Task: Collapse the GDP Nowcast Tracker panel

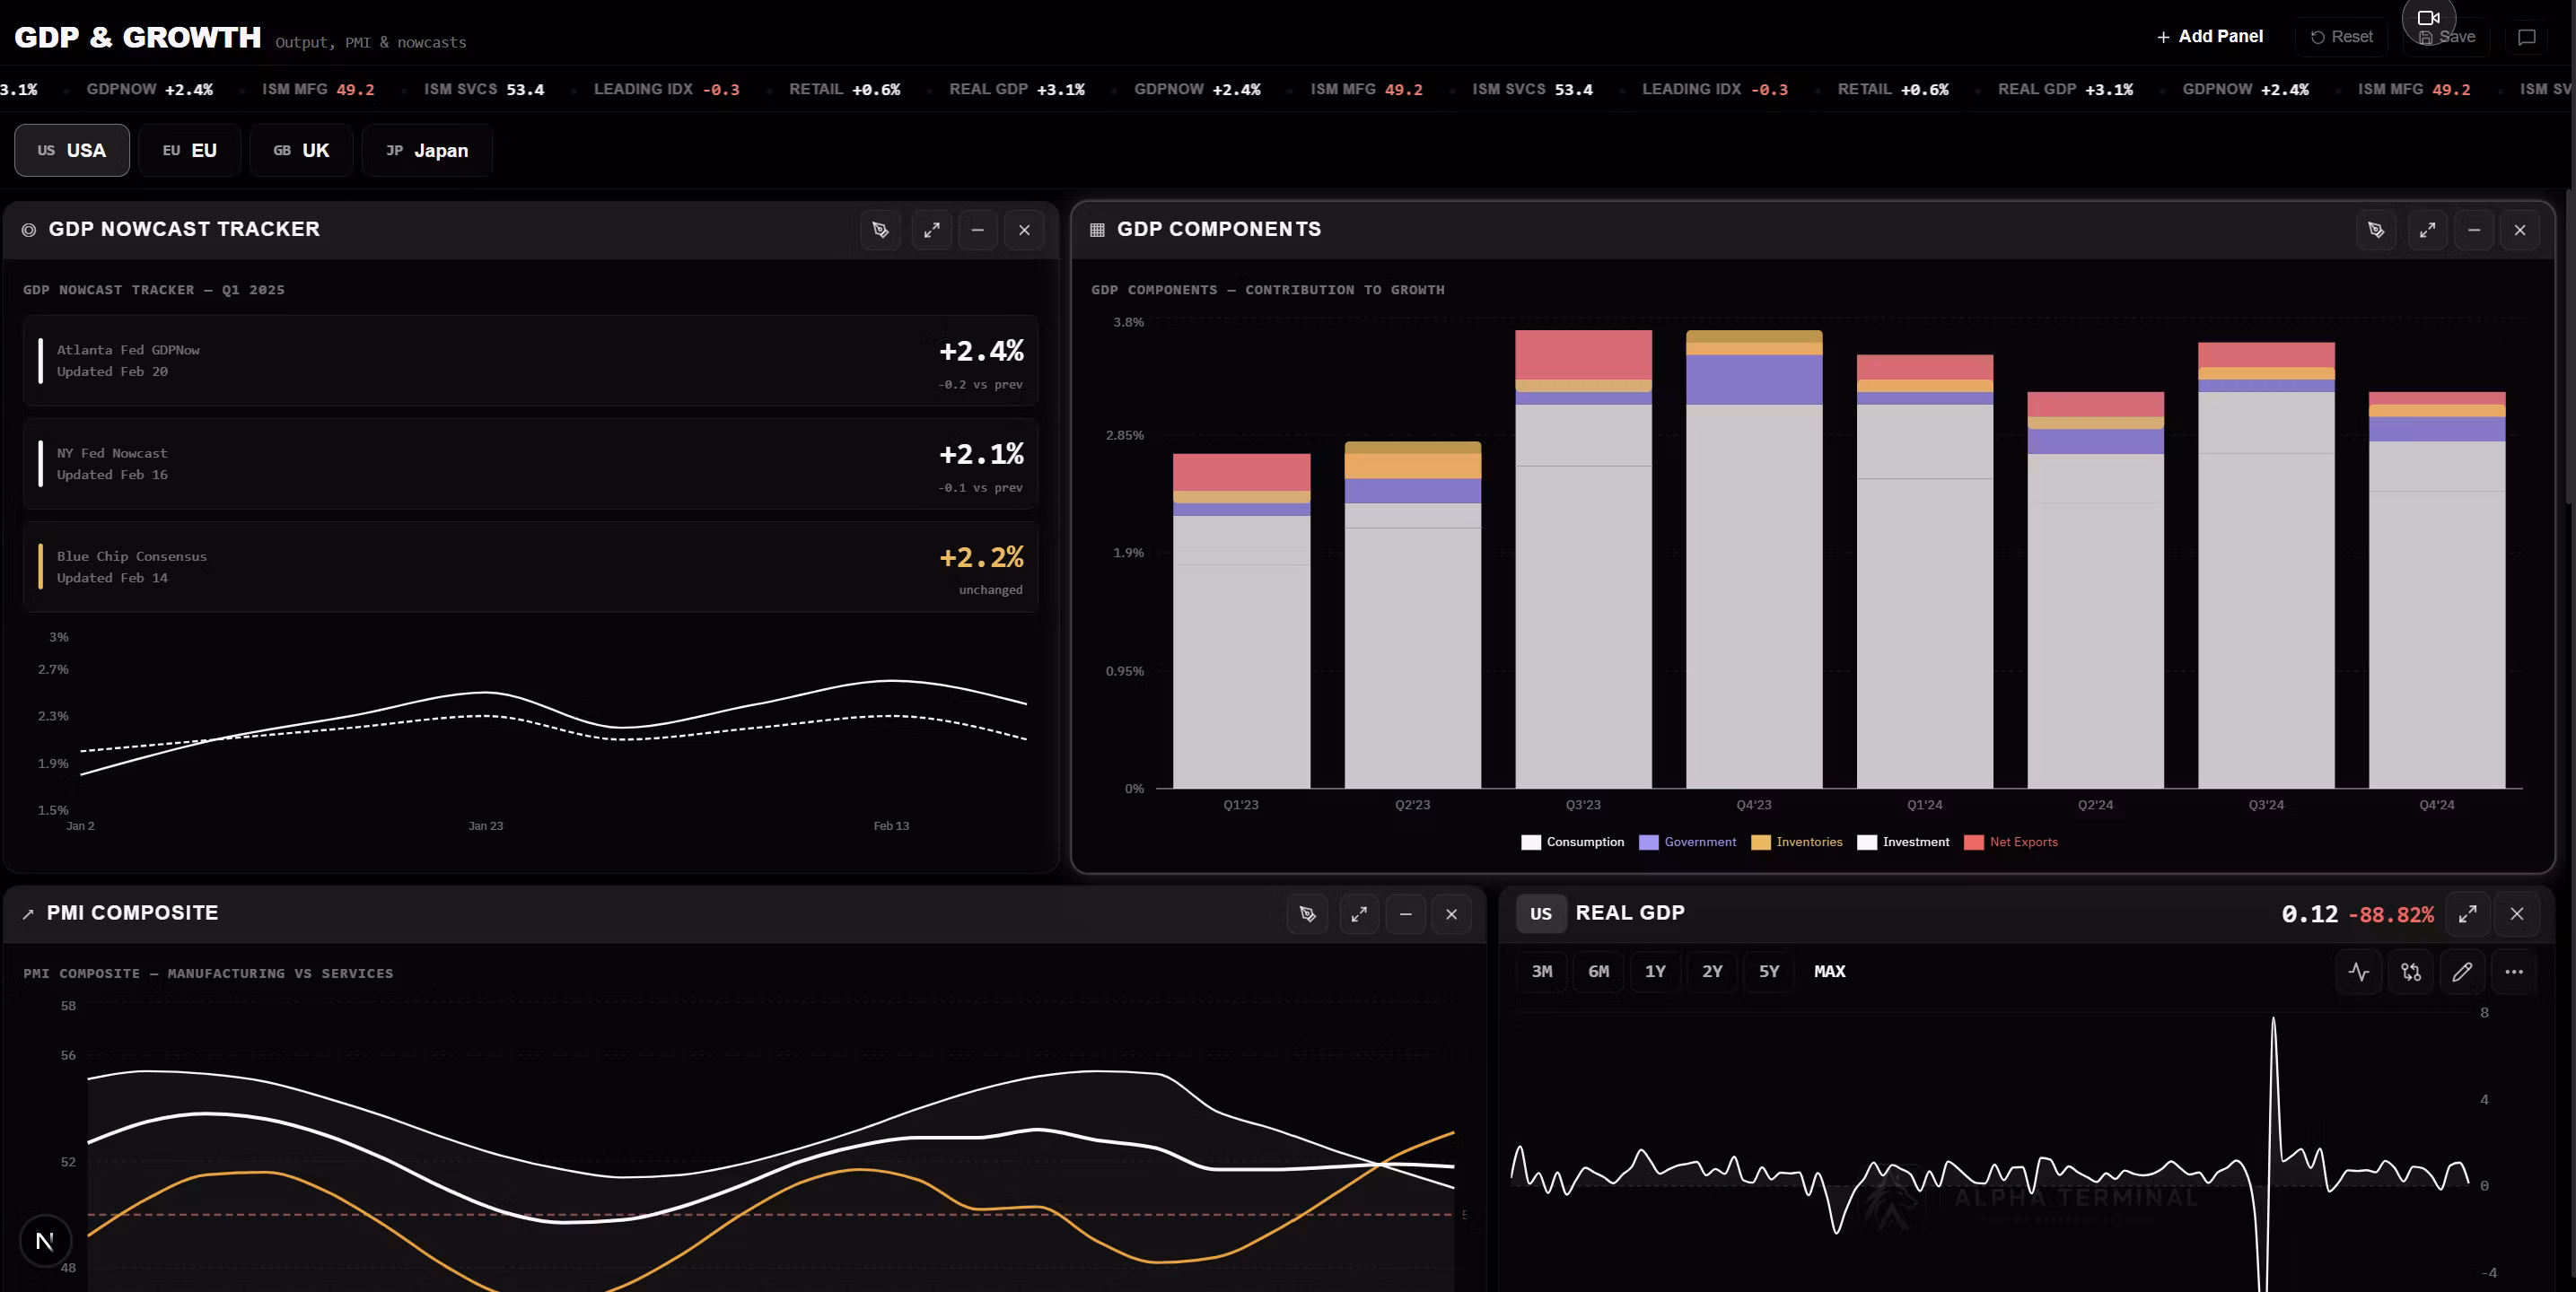Action: pos(978,230)
